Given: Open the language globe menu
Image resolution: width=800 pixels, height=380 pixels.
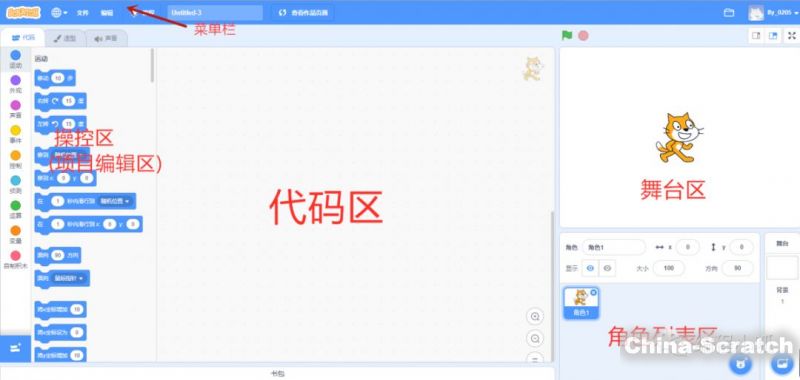Looking at the screenshot, I should tap(59, 13).
